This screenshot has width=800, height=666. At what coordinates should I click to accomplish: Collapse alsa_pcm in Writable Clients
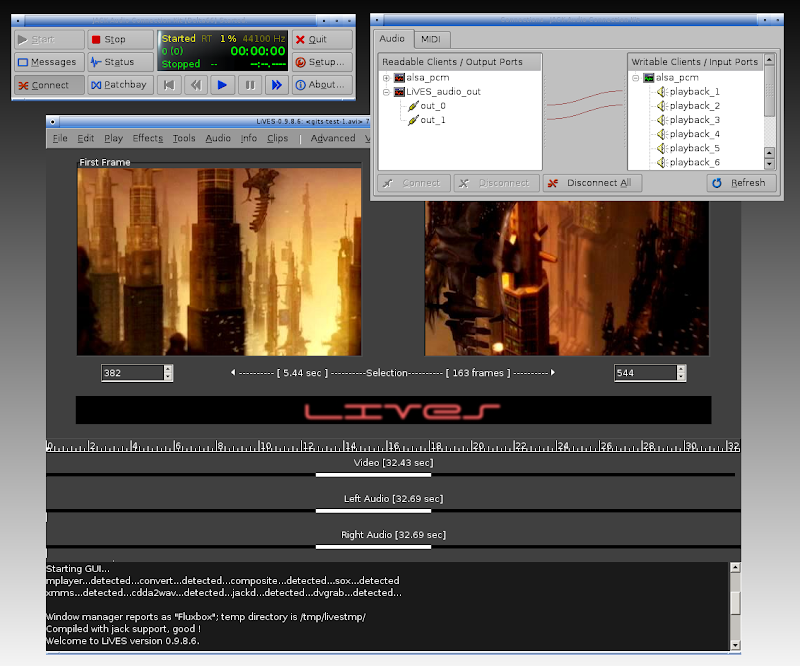[x=636, y=78]
